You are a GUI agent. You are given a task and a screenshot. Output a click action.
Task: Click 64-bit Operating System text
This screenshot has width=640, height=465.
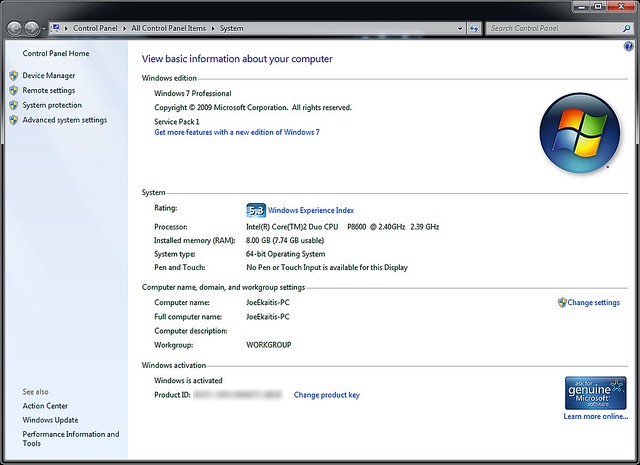[x=285, y=254]
